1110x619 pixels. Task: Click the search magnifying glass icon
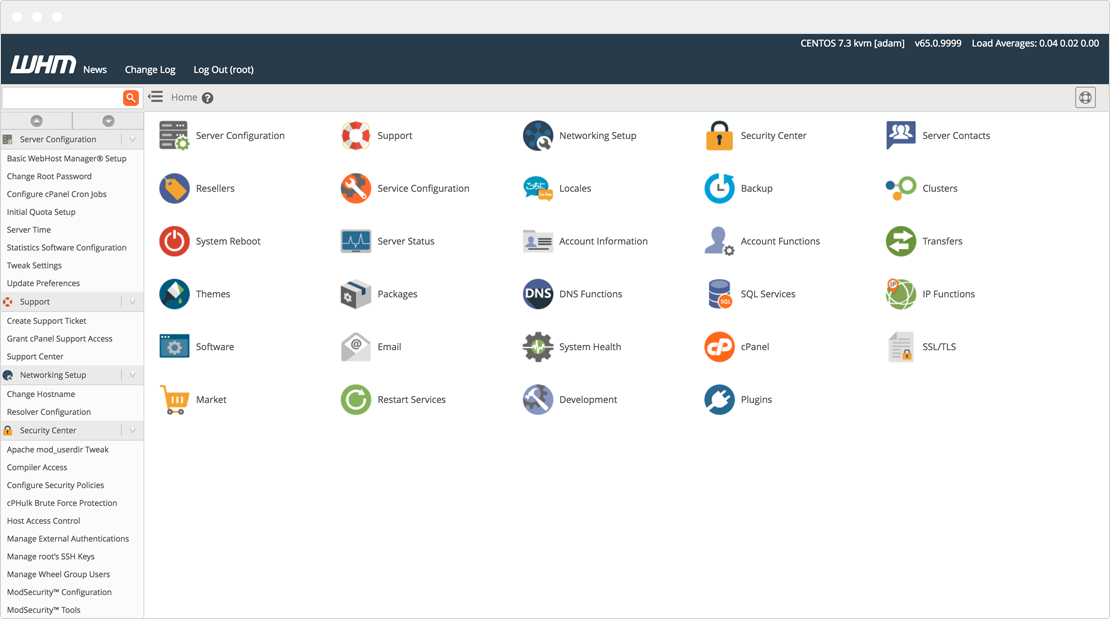click(x=131, y=97)
